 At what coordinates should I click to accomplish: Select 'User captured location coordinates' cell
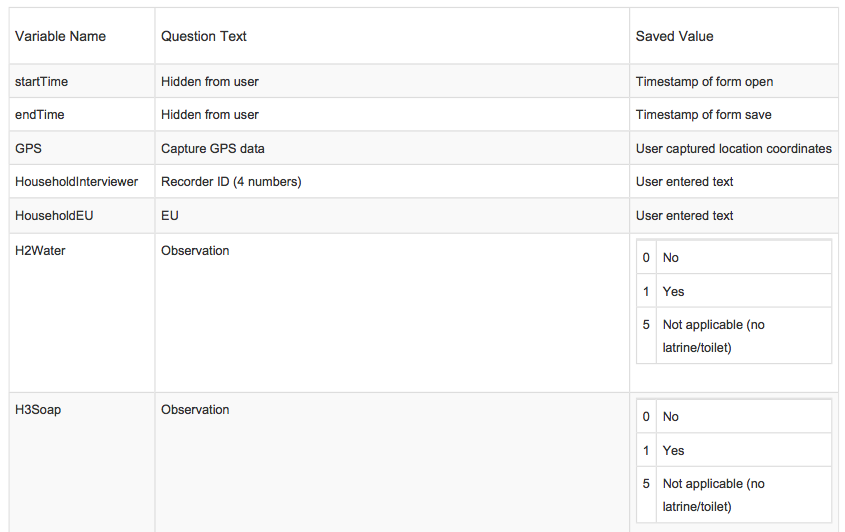(733, 148)
